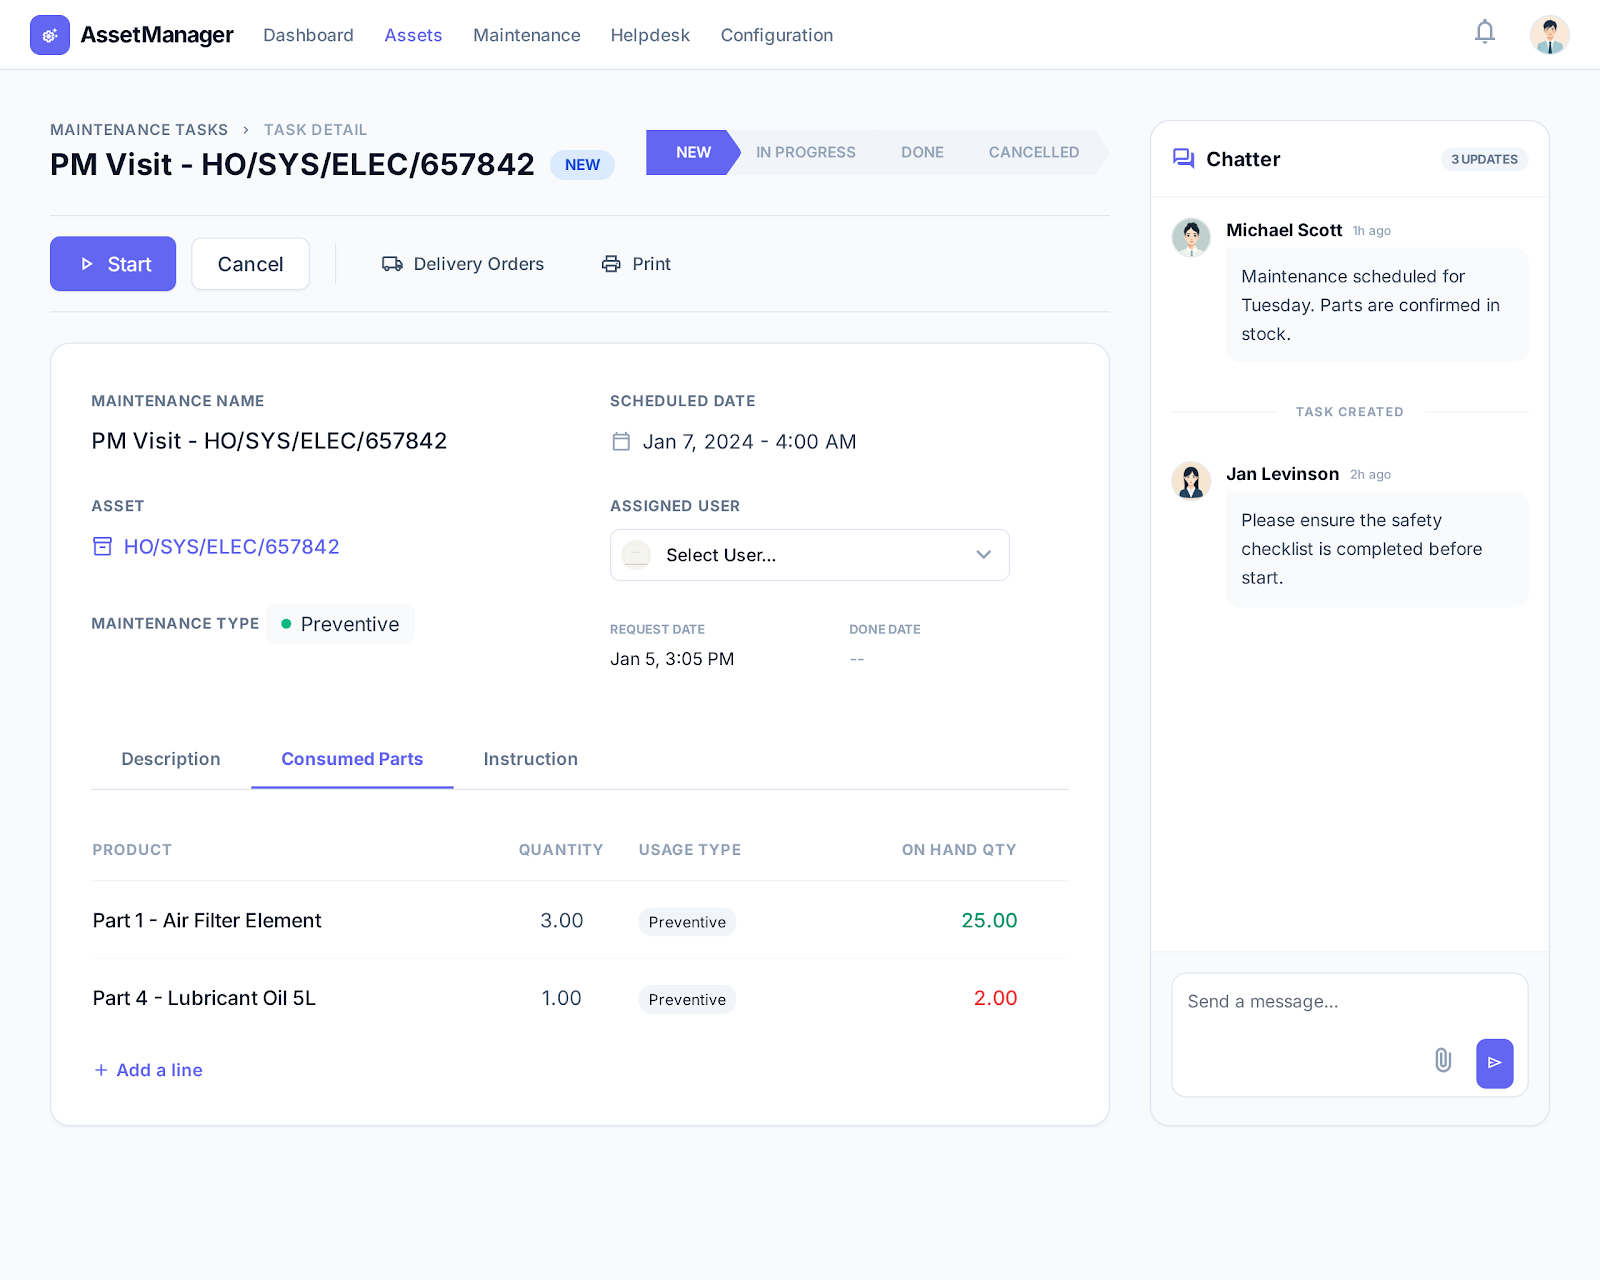Set status to Done stage
This screenshot has width=1600, height=1280.
pyautogui.click(x=922, y=153)
